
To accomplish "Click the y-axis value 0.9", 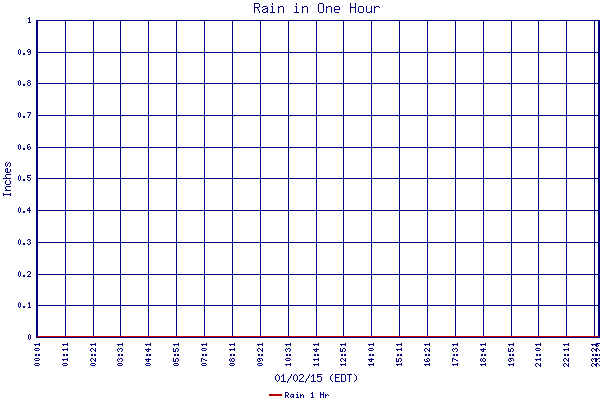I will [24, 52].
